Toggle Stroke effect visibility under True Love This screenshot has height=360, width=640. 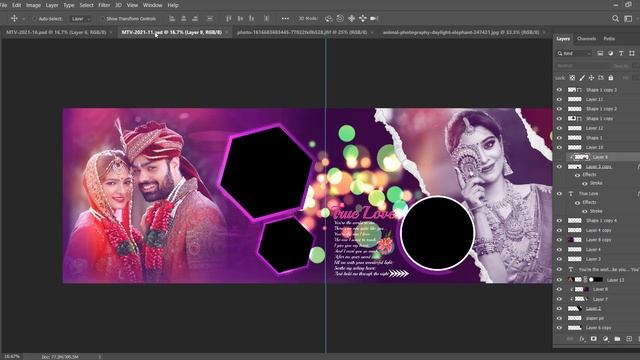click(584, 211)
